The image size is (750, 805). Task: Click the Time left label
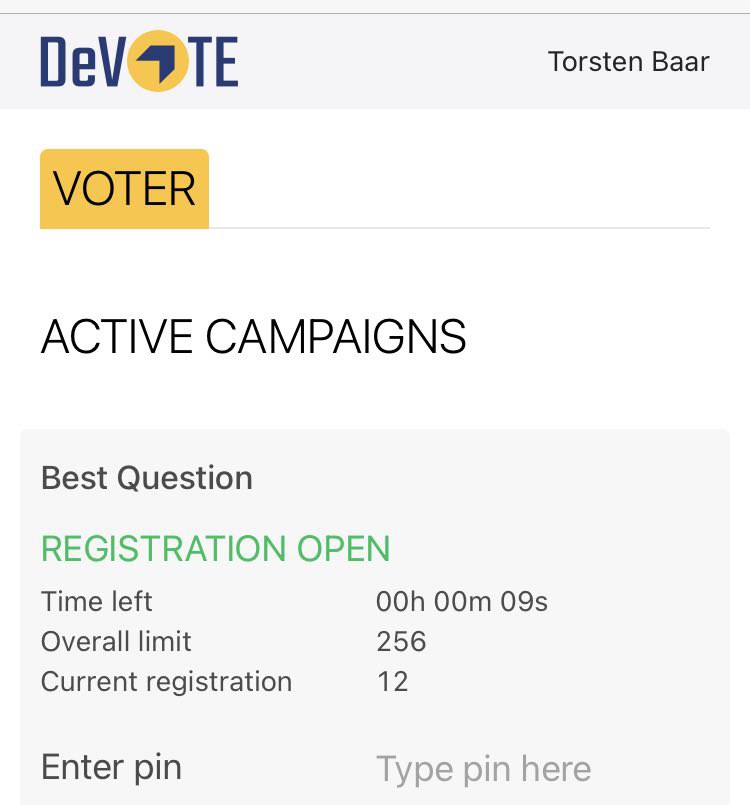pyautogui.click(x=97, y=601)
